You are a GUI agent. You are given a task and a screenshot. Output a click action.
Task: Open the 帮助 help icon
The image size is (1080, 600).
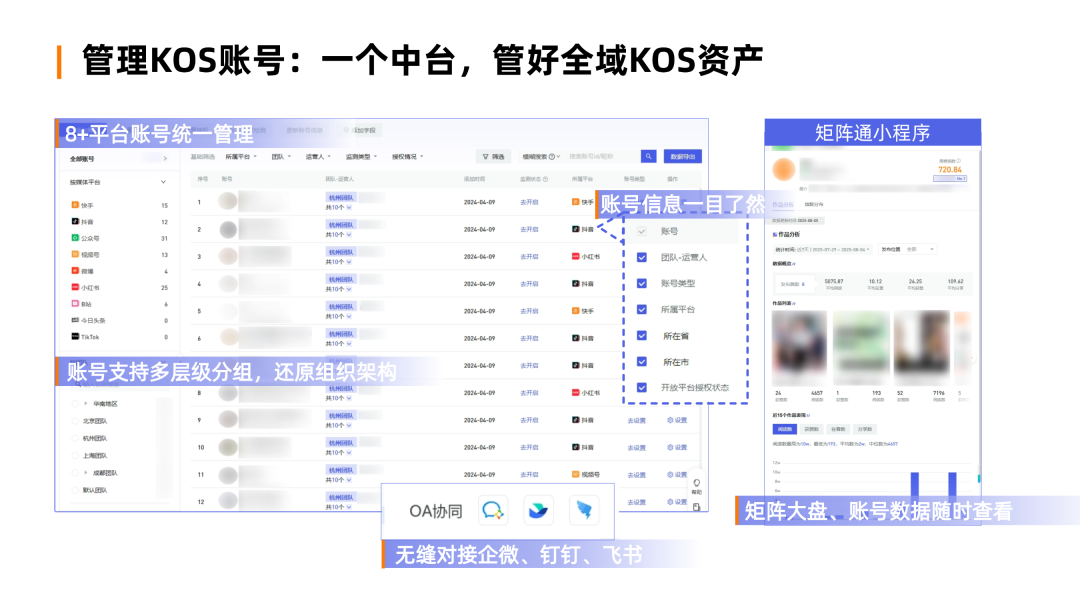click(696, 485)
